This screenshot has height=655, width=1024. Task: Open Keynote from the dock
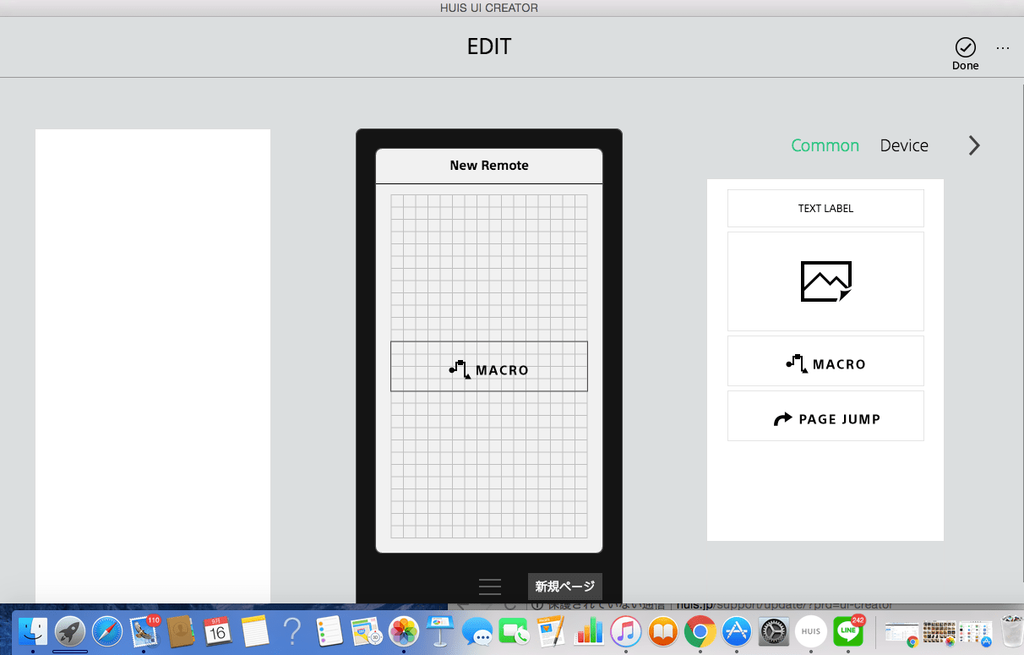tap(440, 631)
